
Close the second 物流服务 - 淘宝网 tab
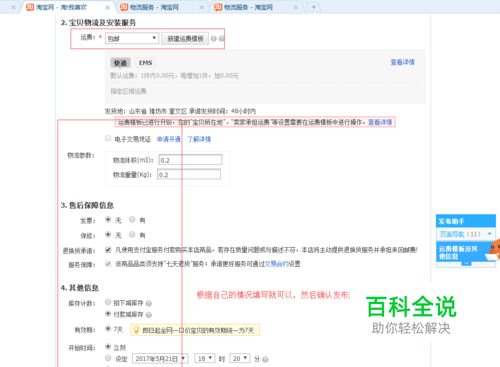[x=296, y=7]
